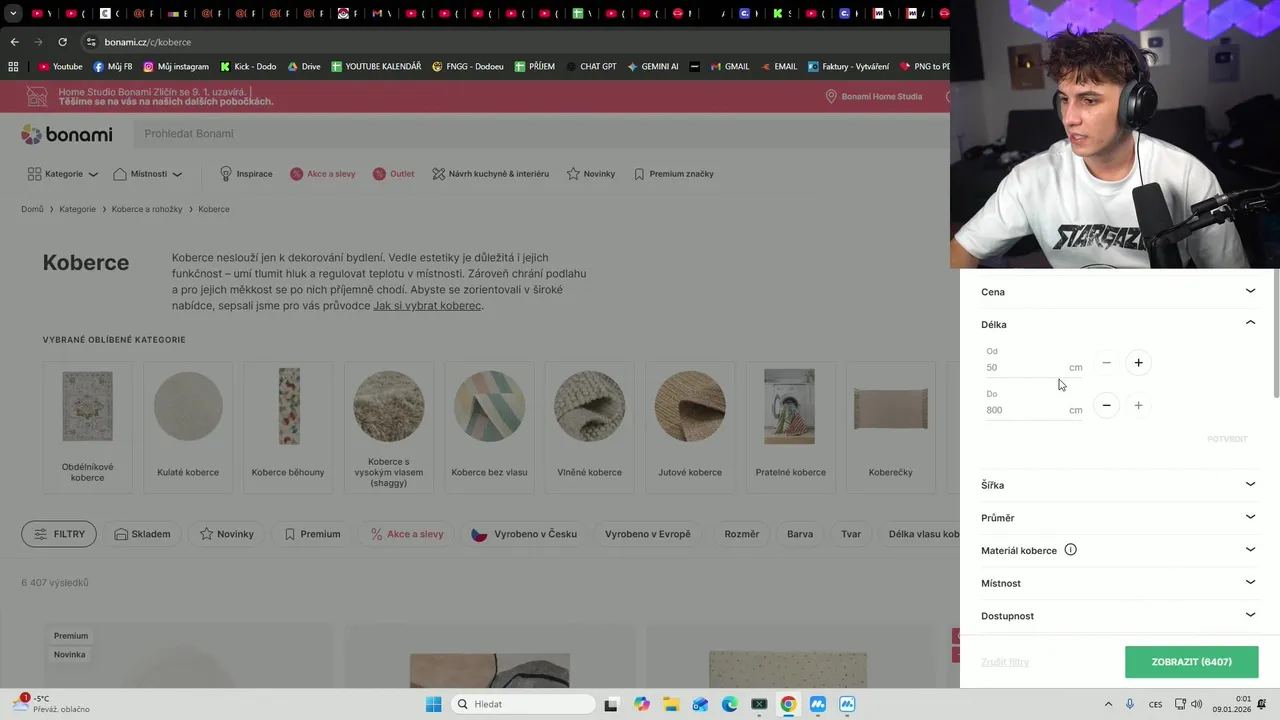
Task: Click the Prohledat Bonami search box
Action: pos(540,134)
